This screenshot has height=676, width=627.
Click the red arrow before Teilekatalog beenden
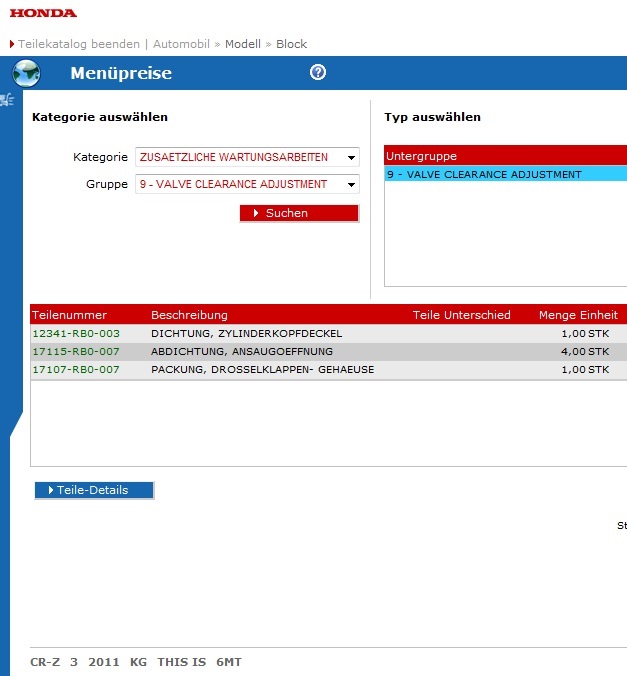(12, 44)
